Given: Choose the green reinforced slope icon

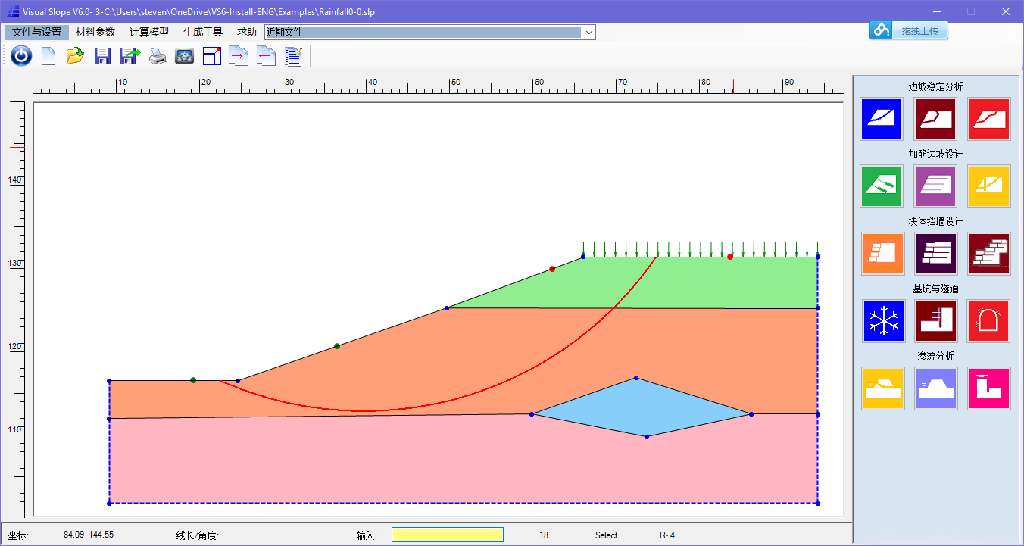Looking at the screenshot, I should click(x=883, y=186).
